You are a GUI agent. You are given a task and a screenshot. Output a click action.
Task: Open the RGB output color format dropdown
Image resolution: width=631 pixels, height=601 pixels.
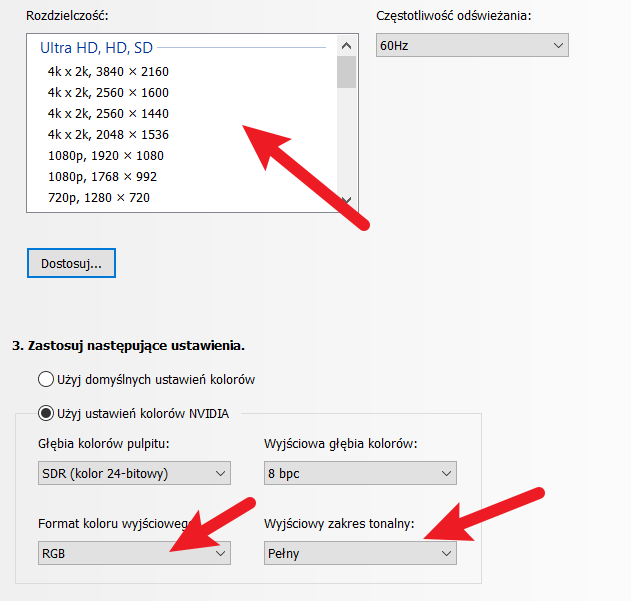point(133,552)
